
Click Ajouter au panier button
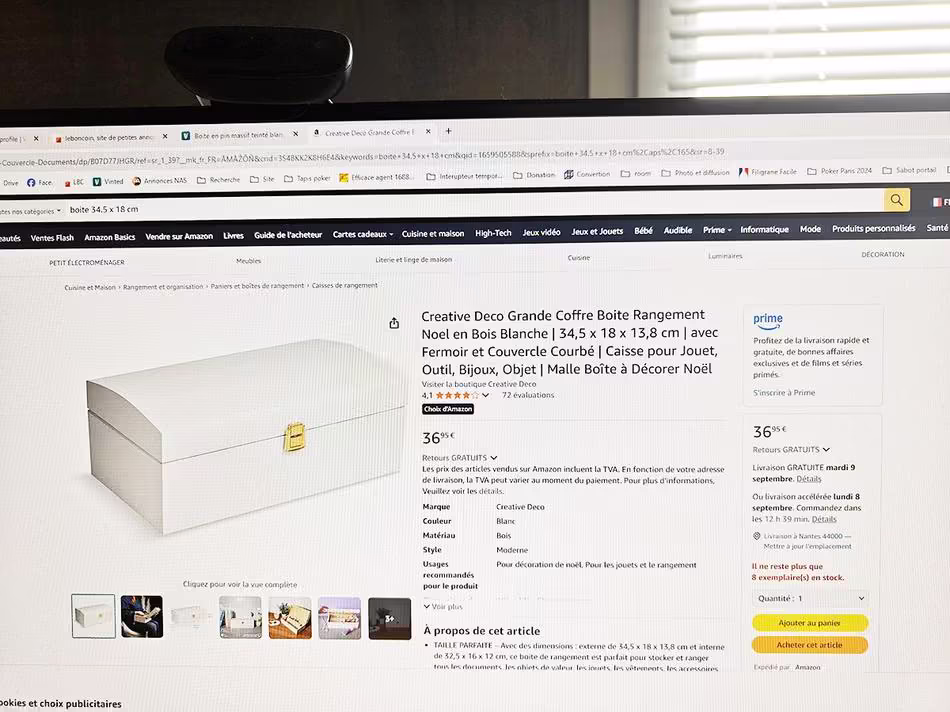tap(810, 623)
